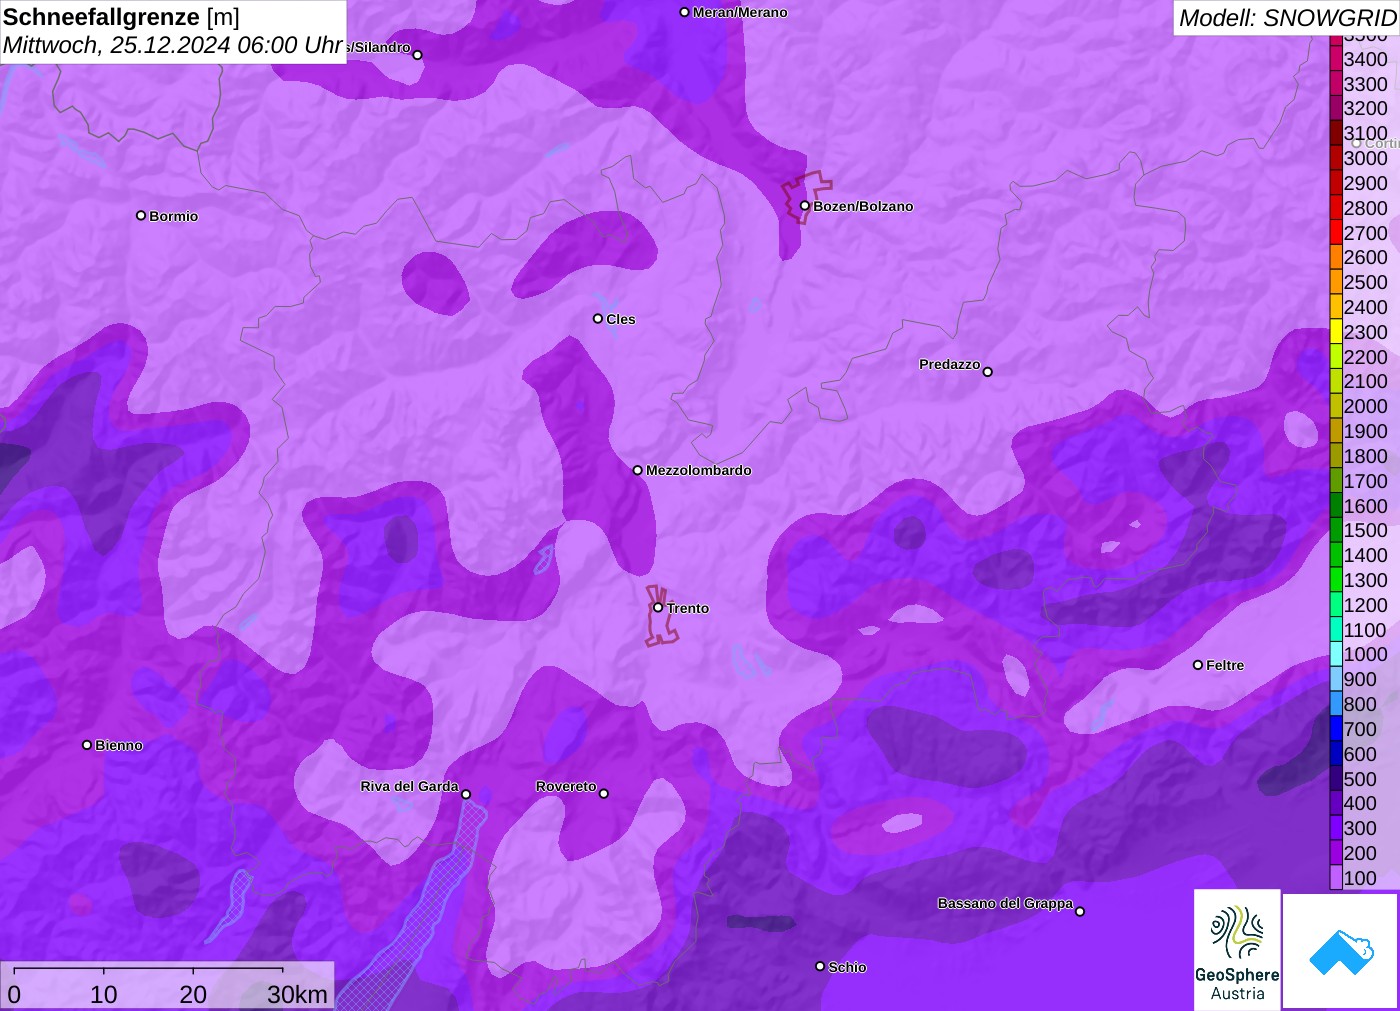Click the 2000 legend value
This screenshot has height=1011, width=1400.
click(x=1365, y=406)
